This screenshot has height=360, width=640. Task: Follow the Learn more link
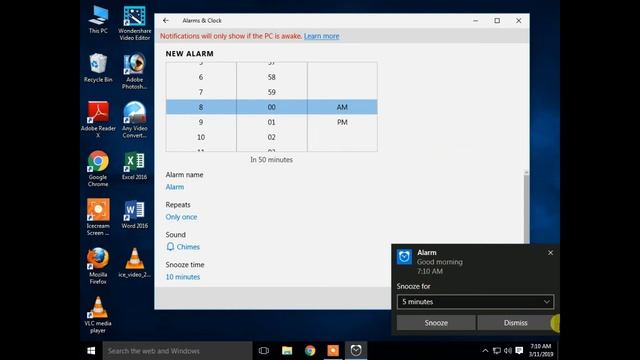click(322, 36)
